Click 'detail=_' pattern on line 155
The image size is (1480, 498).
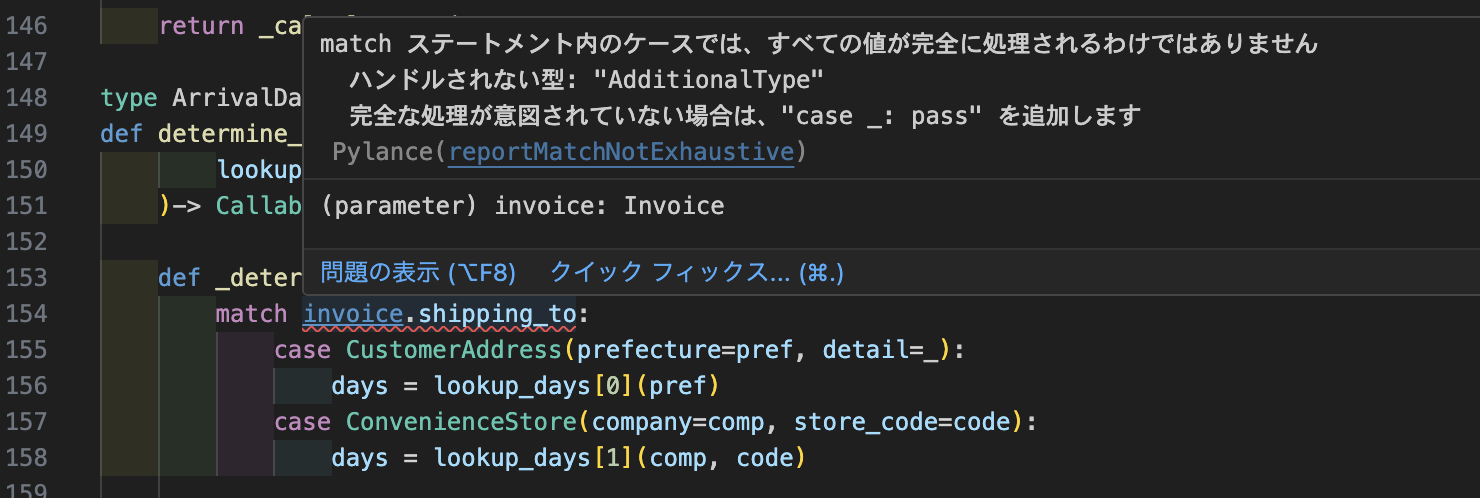tap(881, 350)
